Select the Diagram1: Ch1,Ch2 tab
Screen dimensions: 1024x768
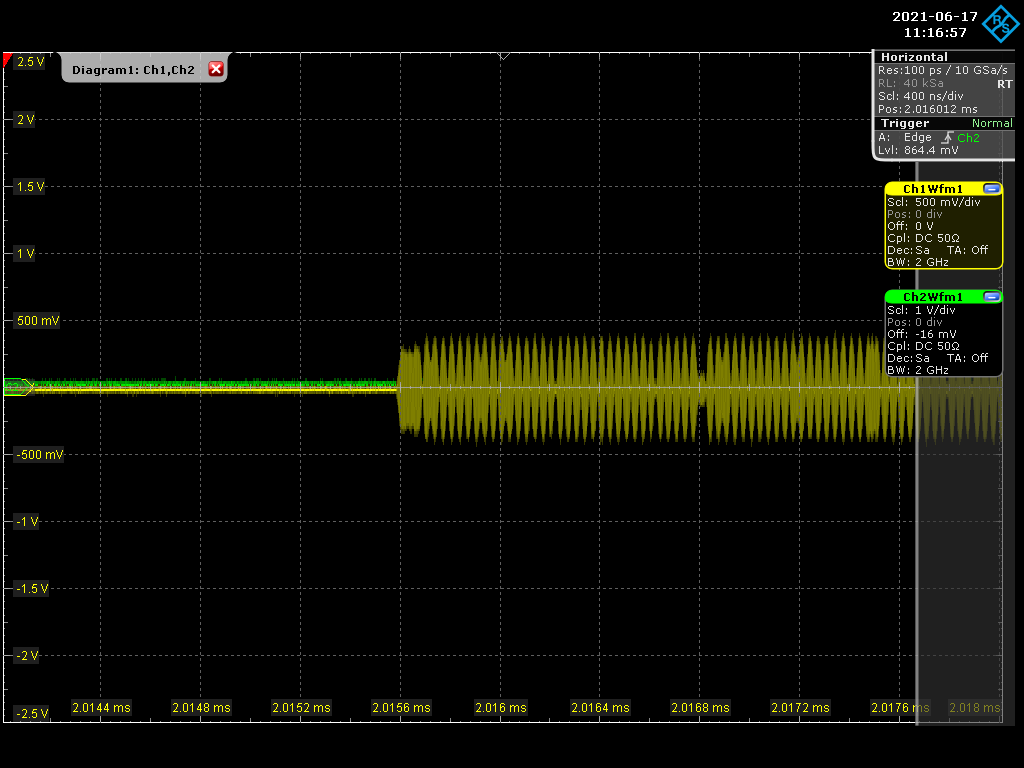132,69
